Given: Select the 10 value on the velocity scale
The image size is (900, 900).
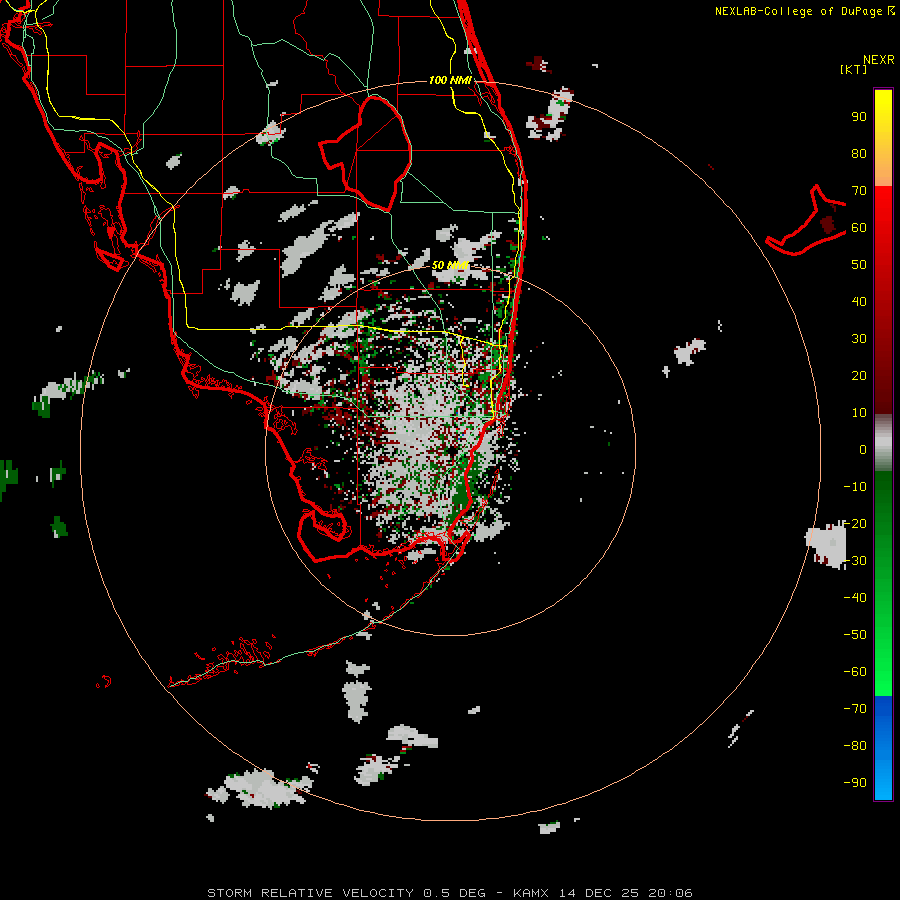Looking at the screenshot, I should (x=859, y=413).
